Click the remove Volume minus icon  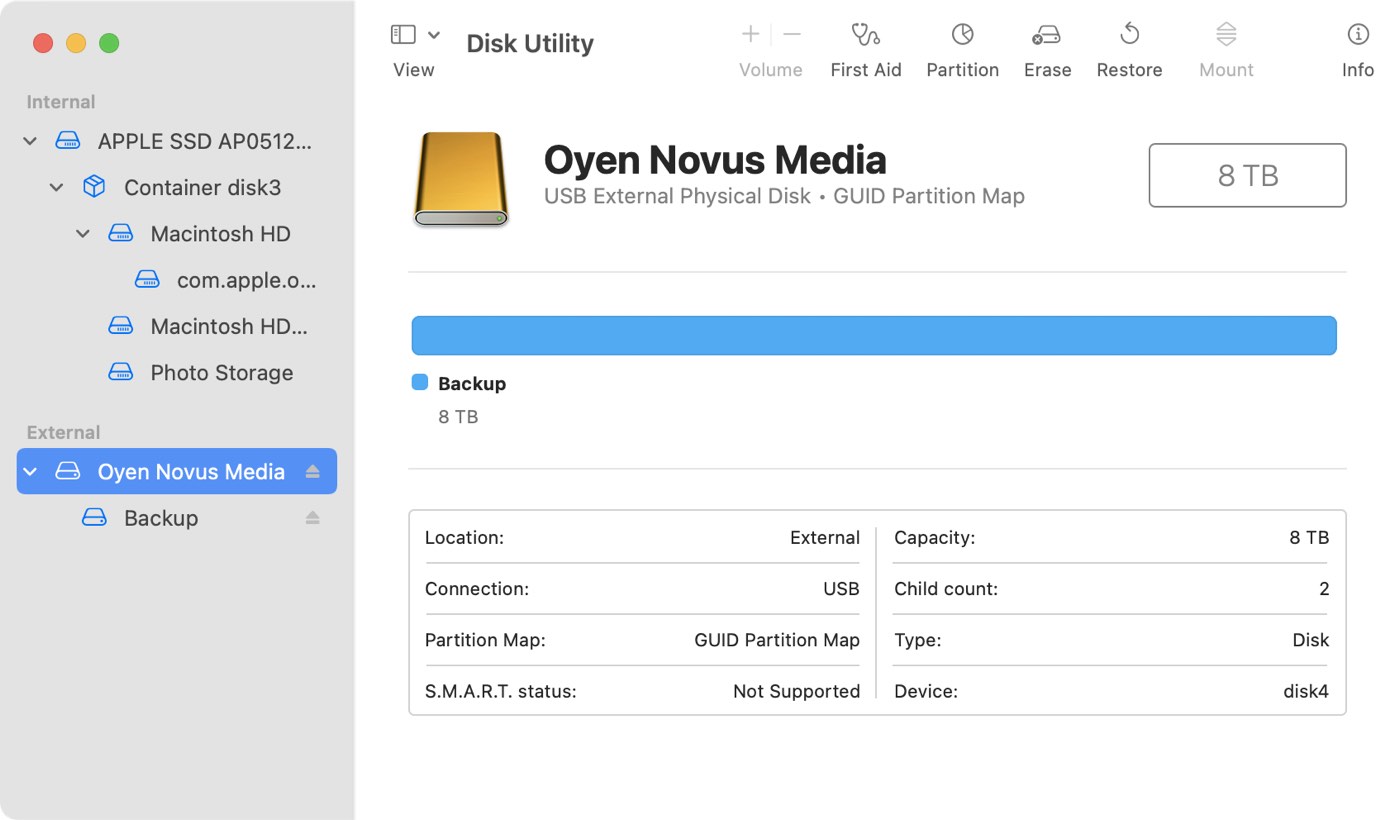coord(792,35)
